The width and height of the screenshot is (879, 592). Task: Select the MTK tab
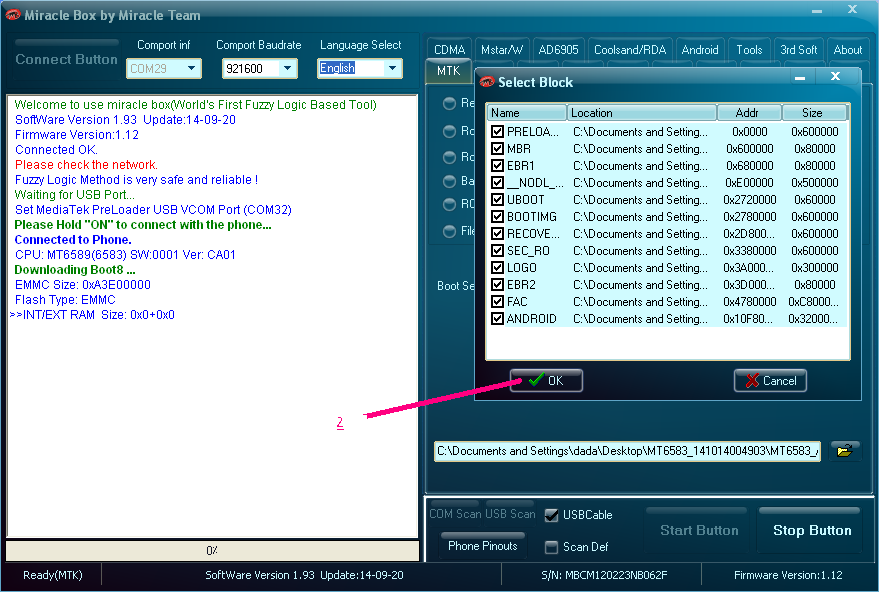(x=448, y=71)
